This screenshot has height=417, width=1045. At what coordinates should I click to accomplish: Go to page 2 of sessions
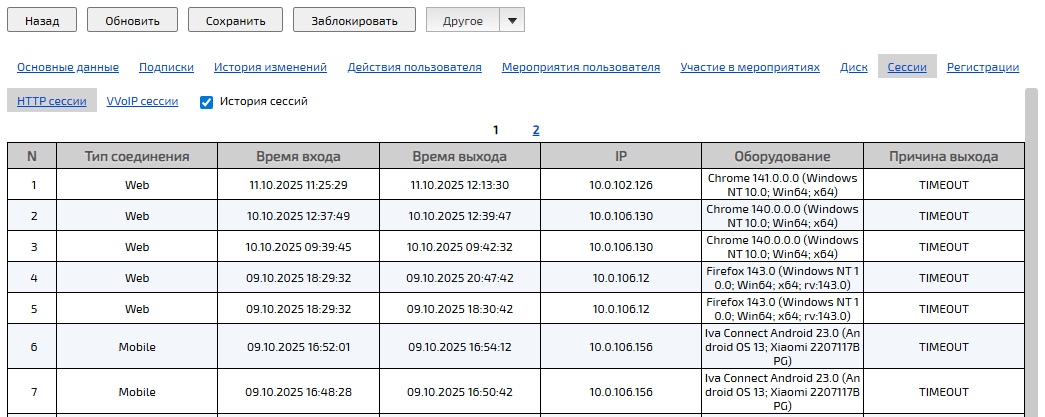[536, 130]
